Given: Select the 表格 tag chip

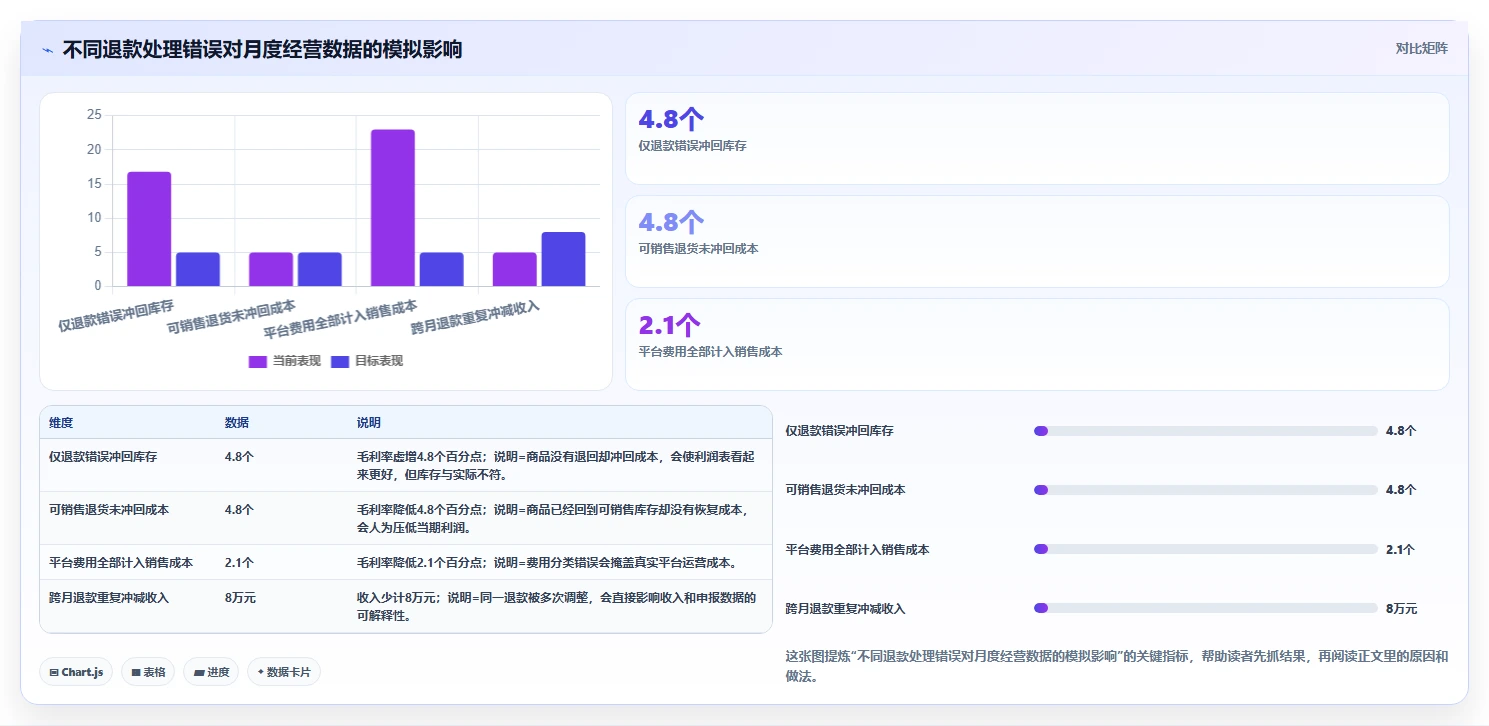Looking at the screenshot, I should 148,672.
